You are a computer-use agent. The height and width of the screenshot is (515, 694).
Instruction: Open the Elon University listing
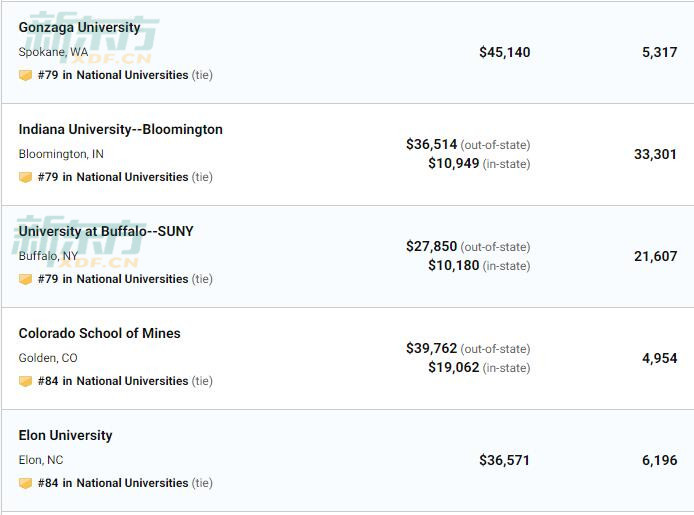pyautogui.click(x=65, y=435)
